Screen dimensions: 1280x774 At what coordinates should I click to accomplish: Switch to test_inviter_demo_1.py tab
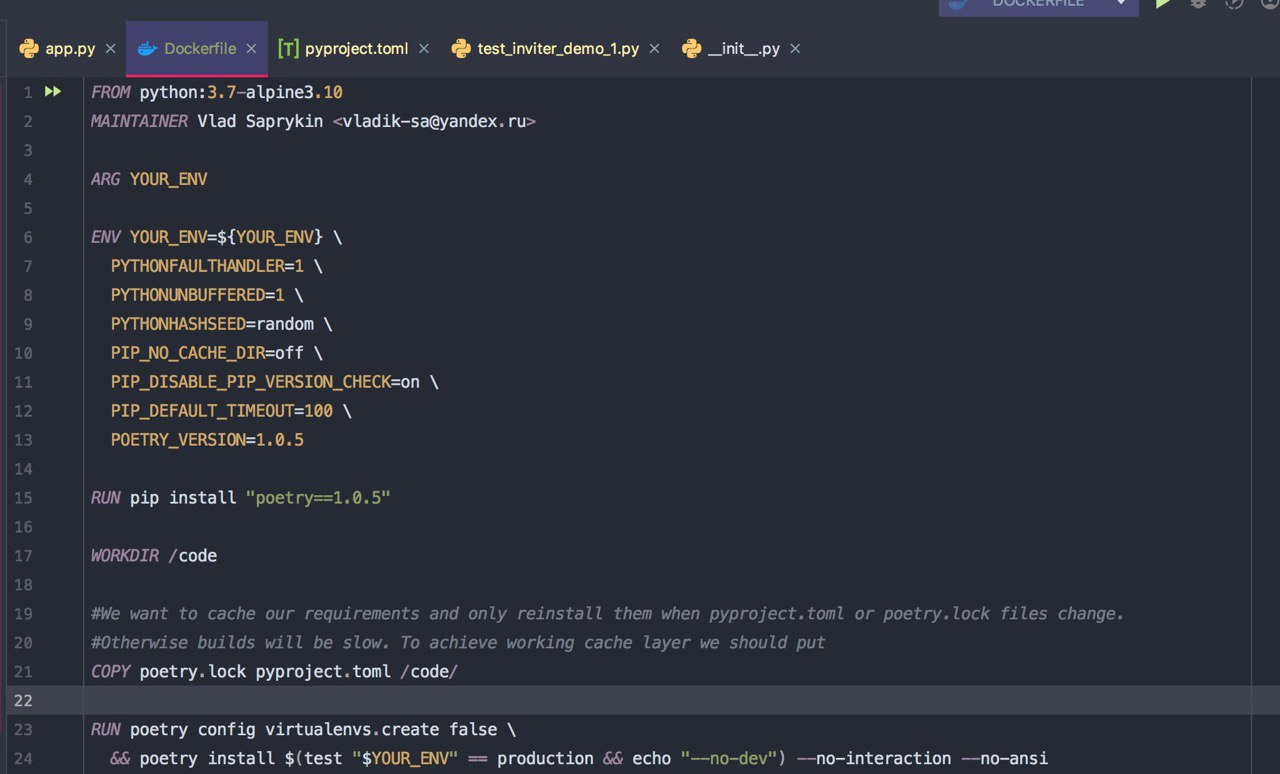[558, 48]
